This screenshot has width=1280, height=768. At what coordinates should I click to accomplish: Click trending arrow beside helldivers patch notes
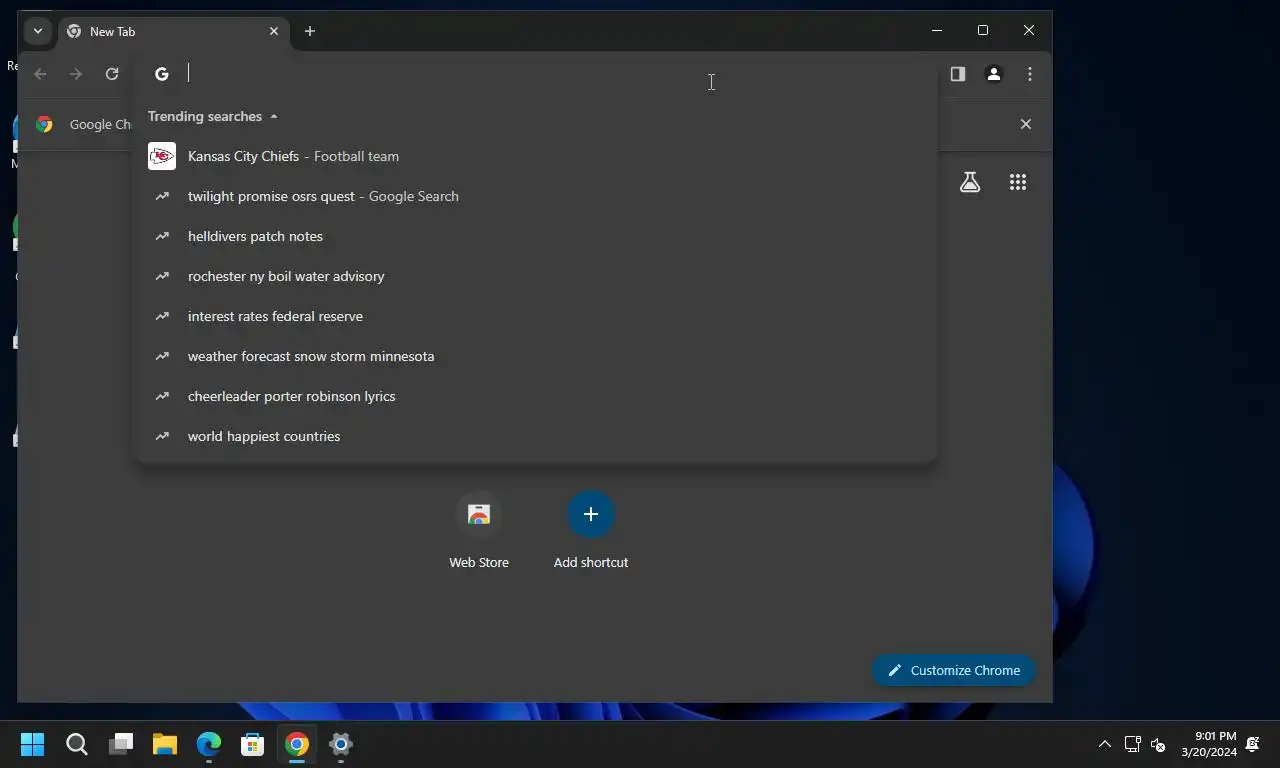[162, 236]
